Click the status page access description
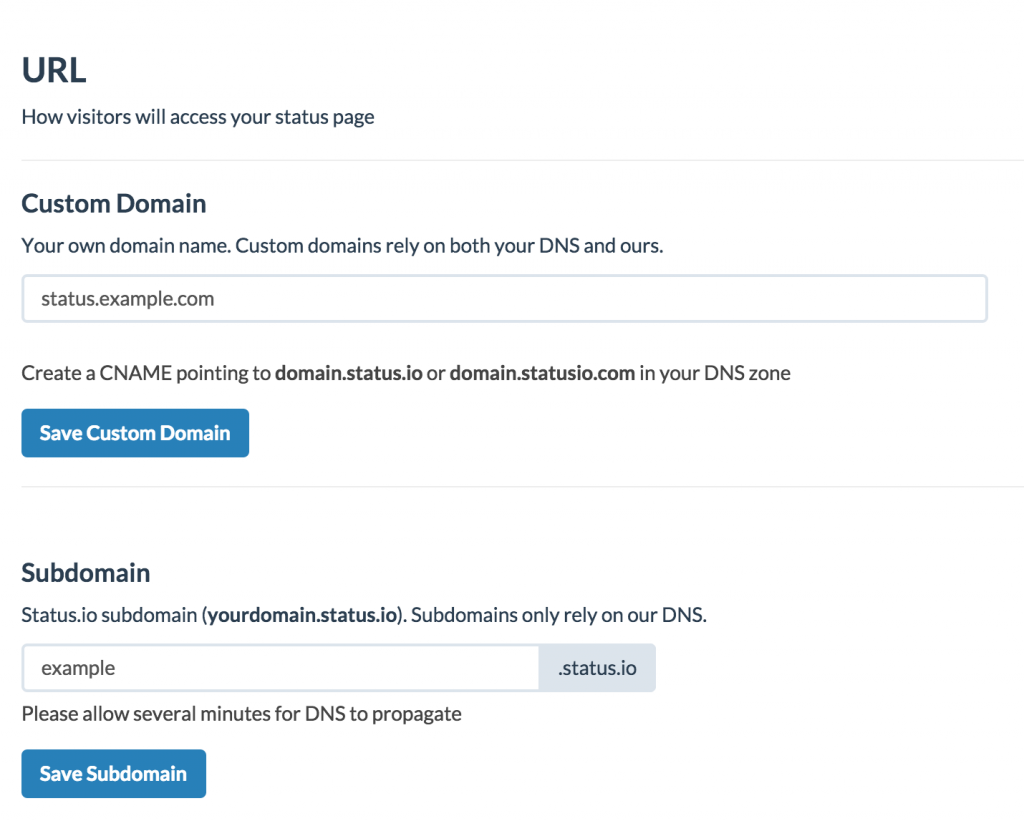Viewport: 1024px width, 821px height. pyautogui.click(x=197, y=116)
